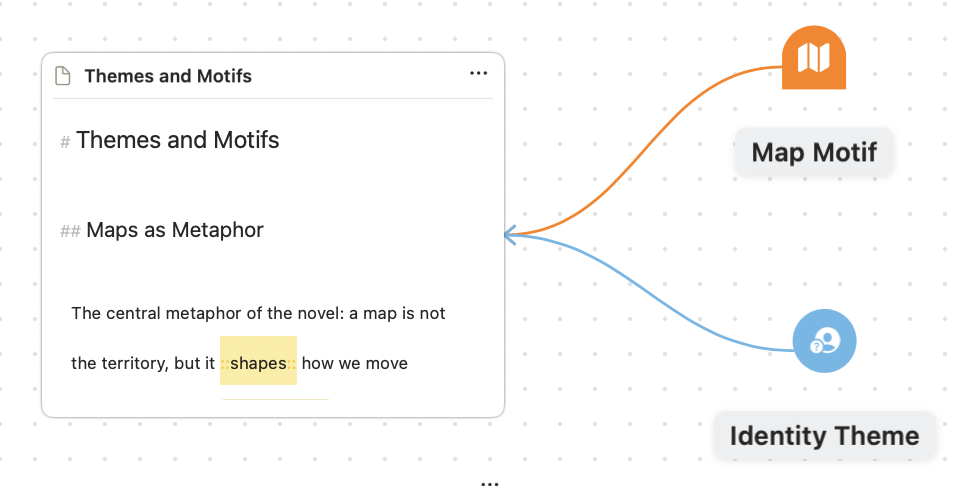Viewport: 954px width, 486px height.
Task: Open the card's three-dot options menu
Action: click(x=478, y=75)
